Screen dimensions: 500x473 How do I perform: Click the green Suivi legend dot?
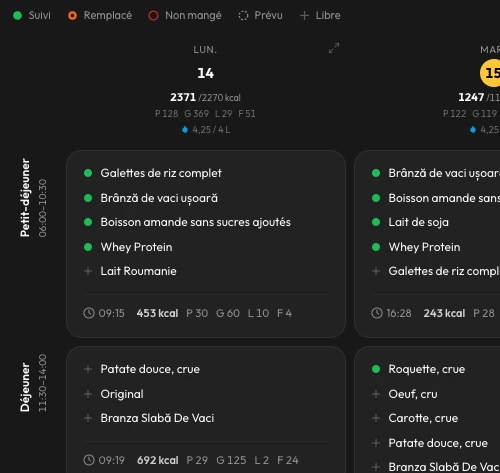17,15
